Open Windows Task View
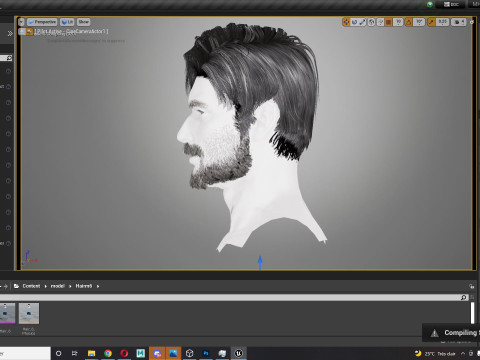The height and width of the screenshot is (360, 480). click(75, 353)
